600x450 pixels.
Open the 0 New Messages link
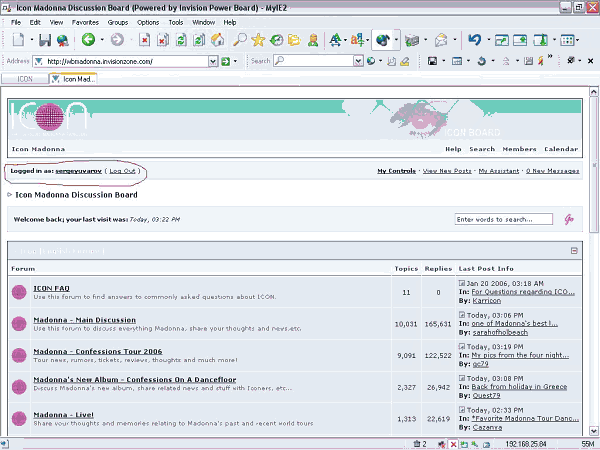(552, 171)
